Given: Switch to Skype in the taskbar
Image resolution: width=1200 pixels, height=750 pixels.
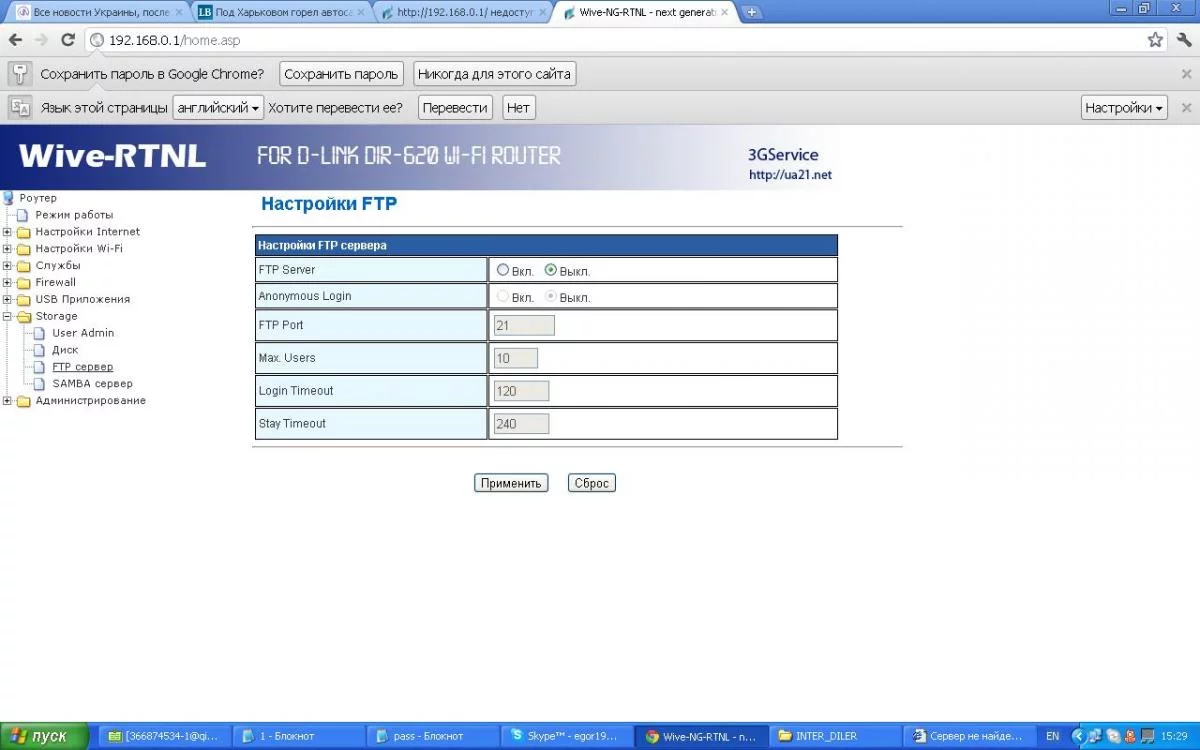Looking at the screenshot, I should (x=564, y=736).
